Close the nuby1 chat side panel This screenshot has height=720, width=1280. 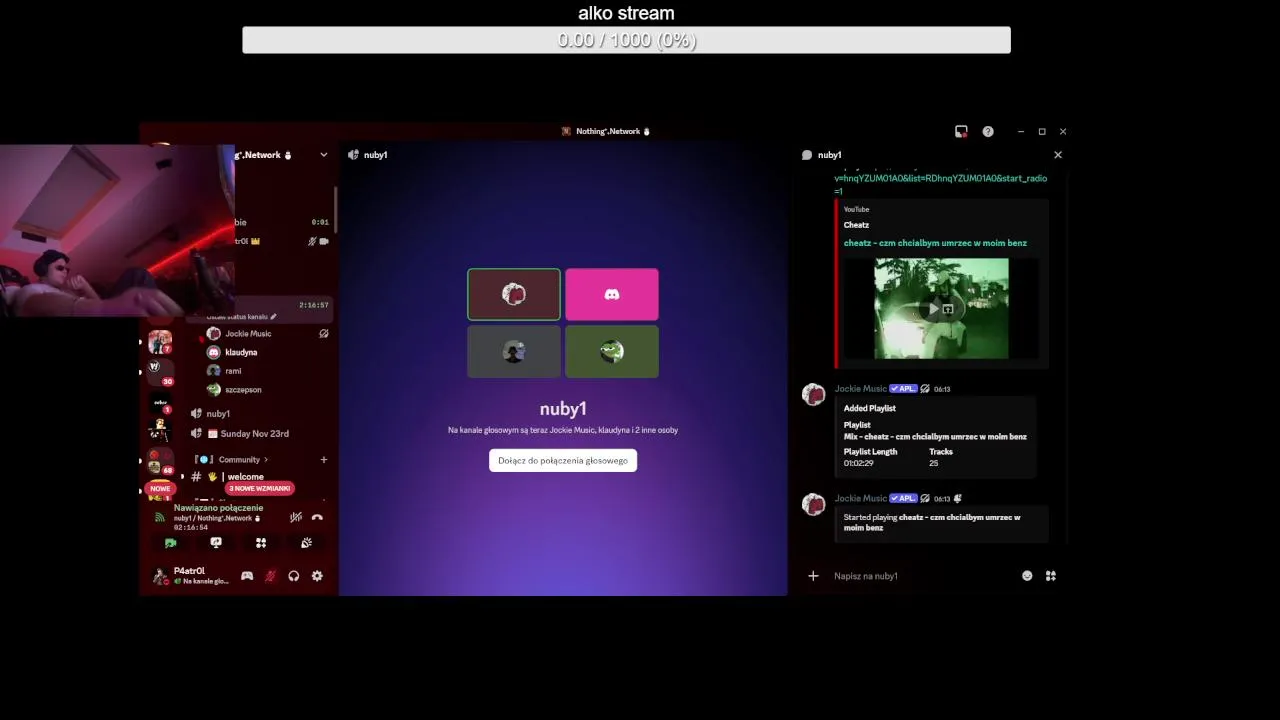(x=1058, y=155)
